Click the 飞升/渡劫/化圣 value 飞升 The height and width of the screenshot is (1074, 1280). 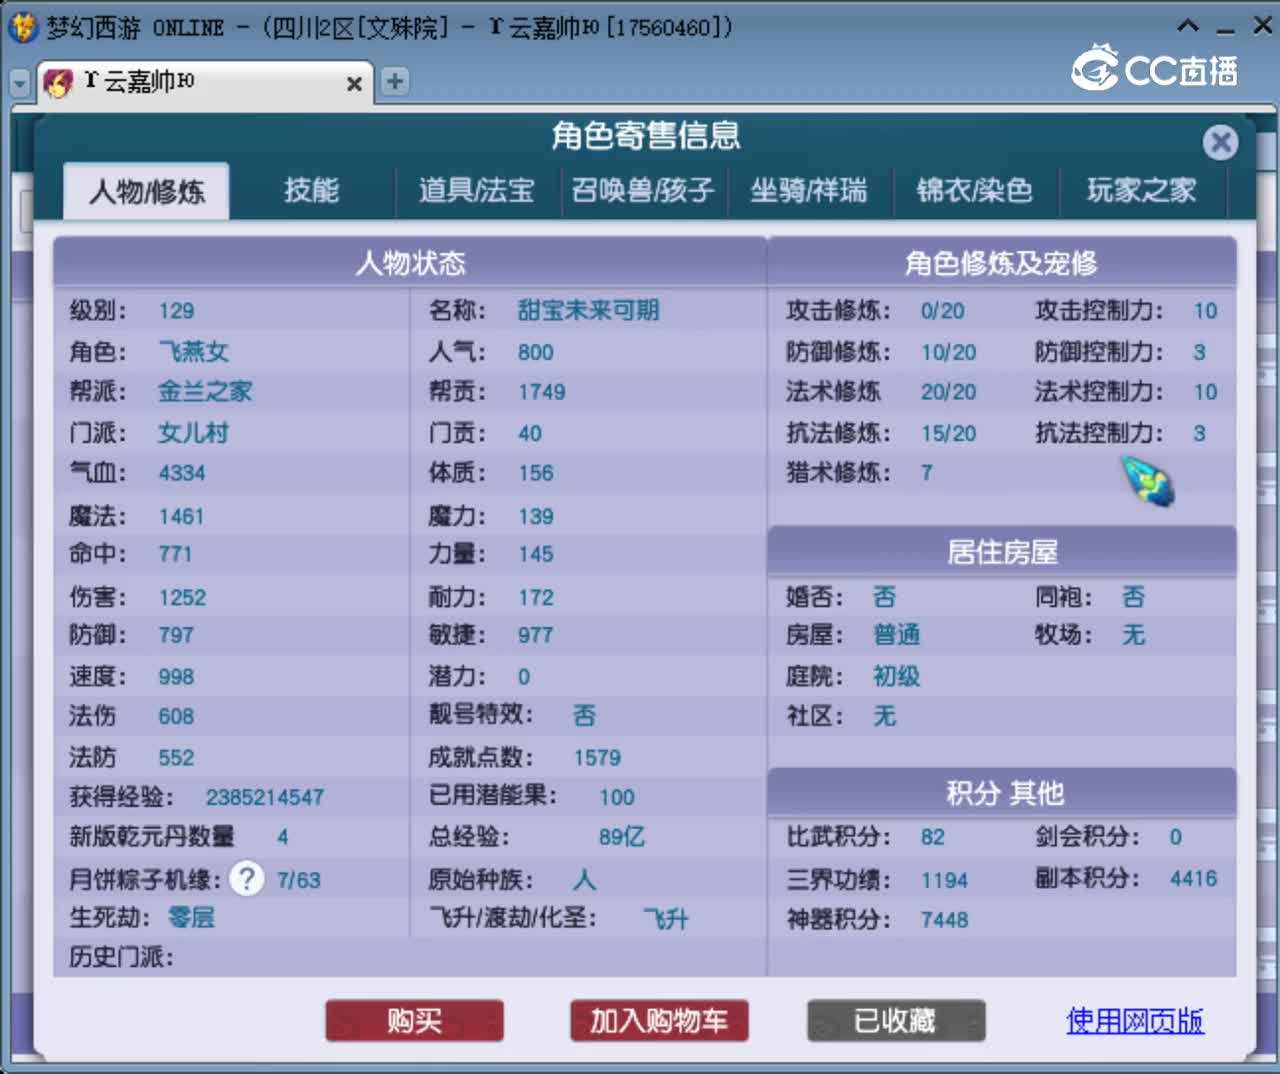coord(666,919)
